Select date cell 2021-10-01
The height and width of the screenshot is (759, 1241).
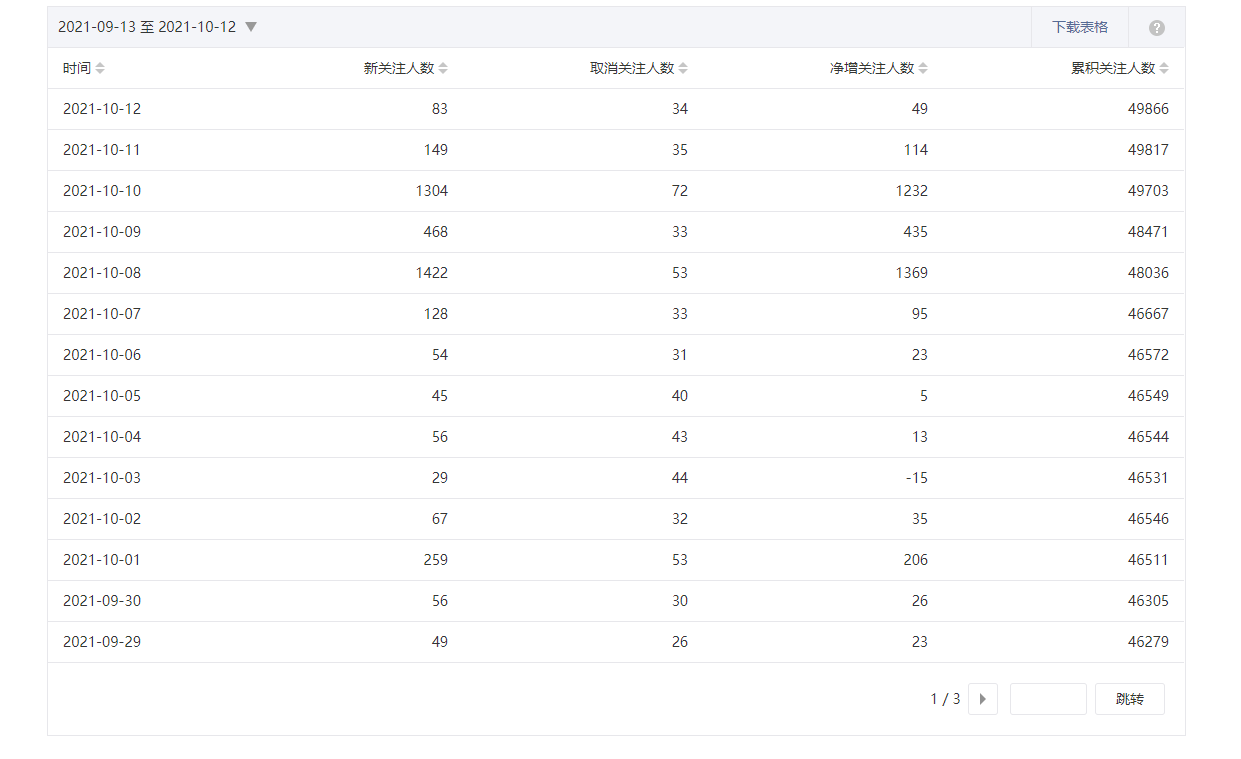pos(102,560)
